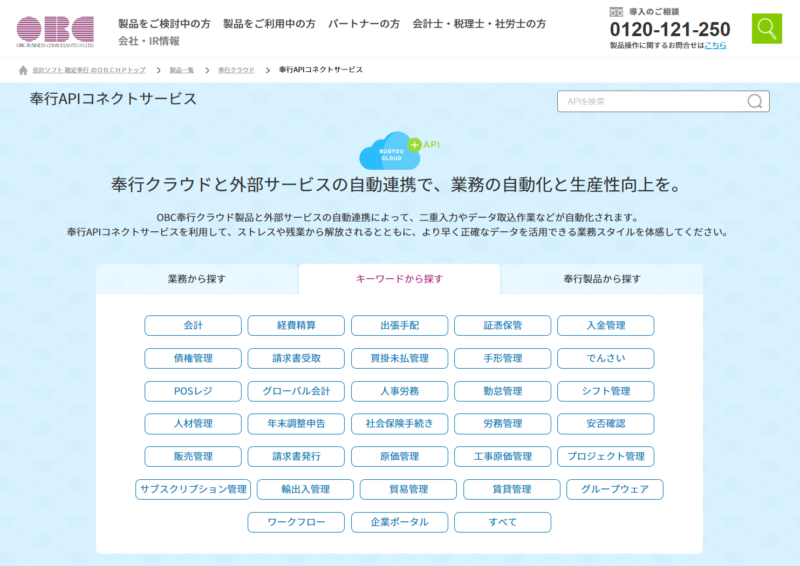Screen dimensions: 800x566
Task: Select the 請求書発行 keyword button
Action: tap(296, 457)
